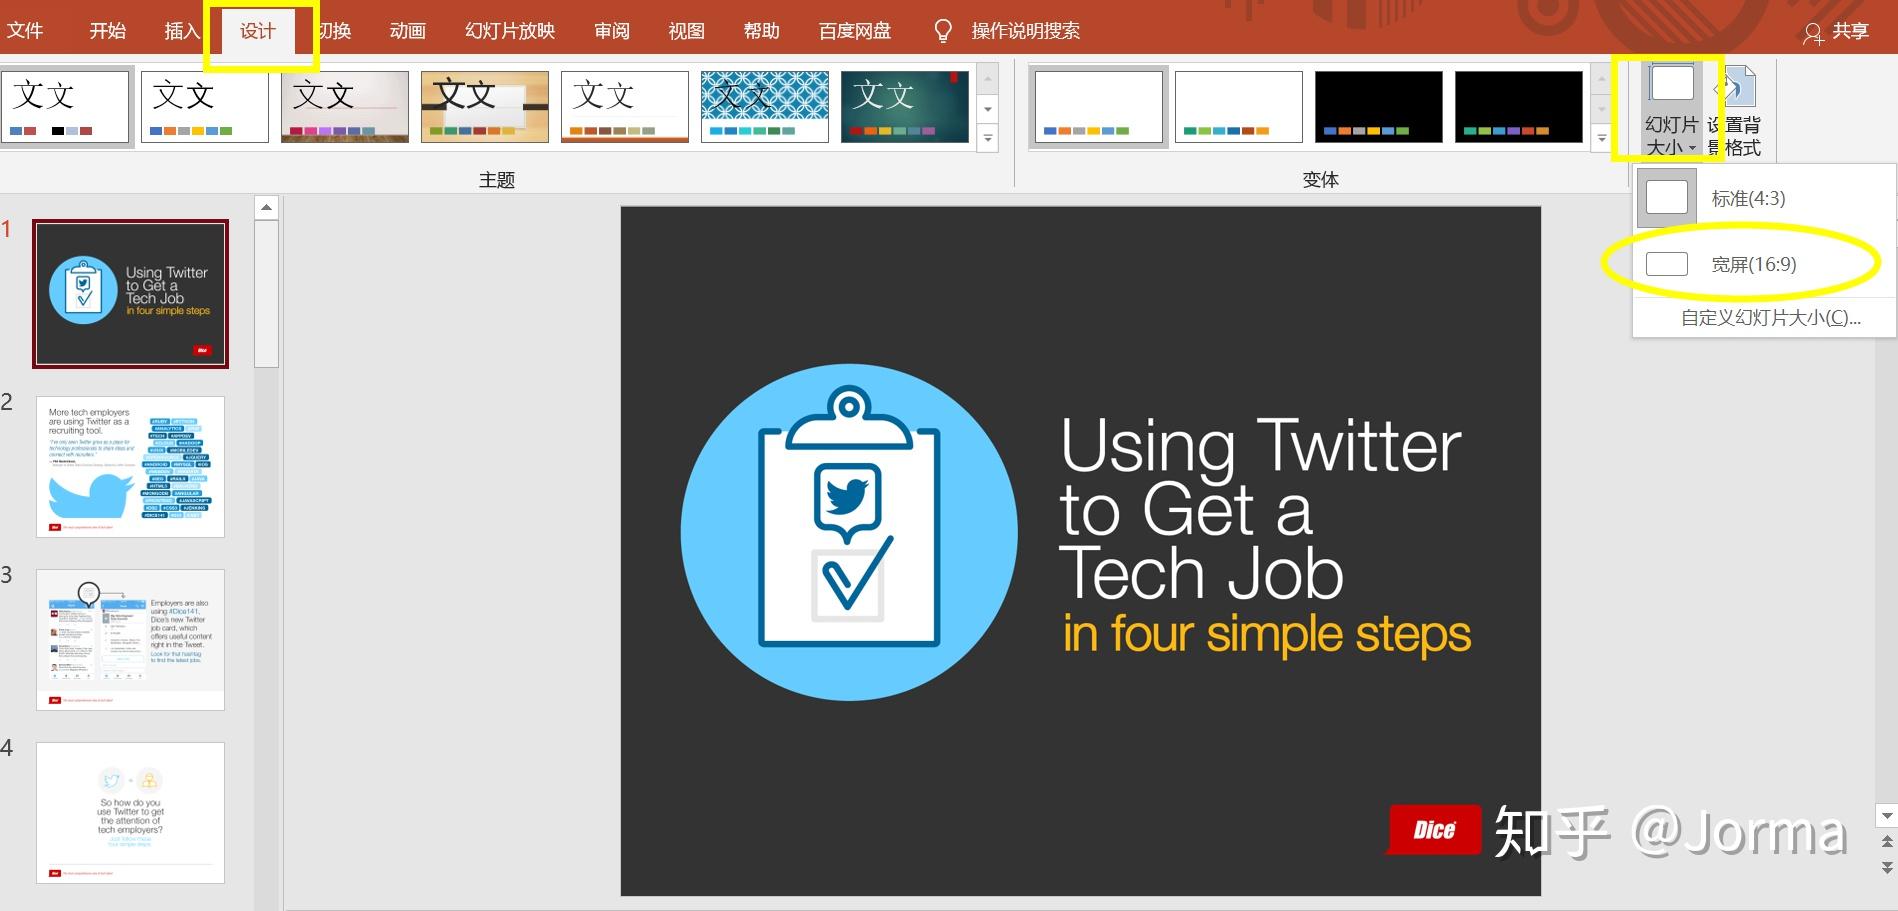Select the second black variant with green bar
The width and height of the screenshot is (1898, 911).
(1519, 107)
